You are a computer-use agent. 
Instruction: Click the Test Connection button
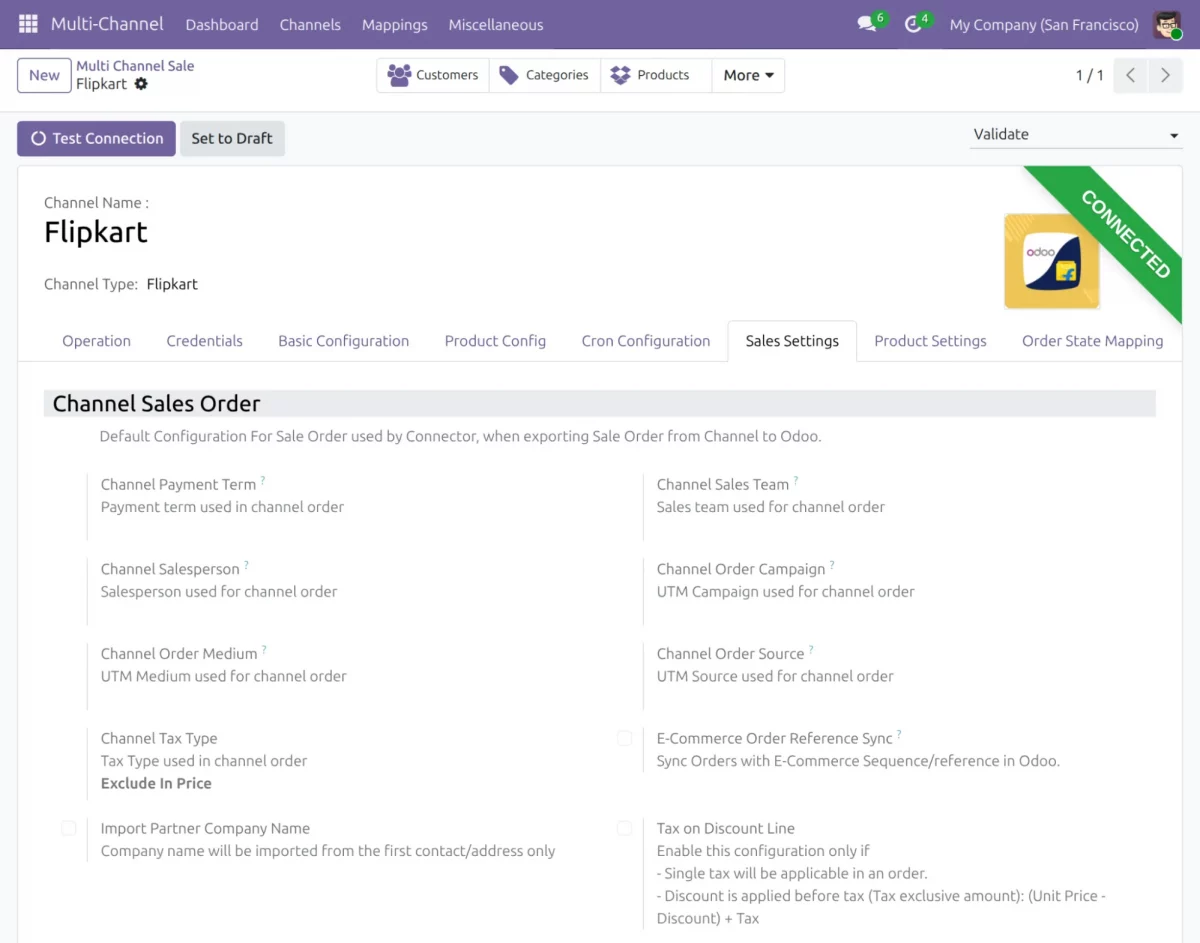click(x=96, y=139)
